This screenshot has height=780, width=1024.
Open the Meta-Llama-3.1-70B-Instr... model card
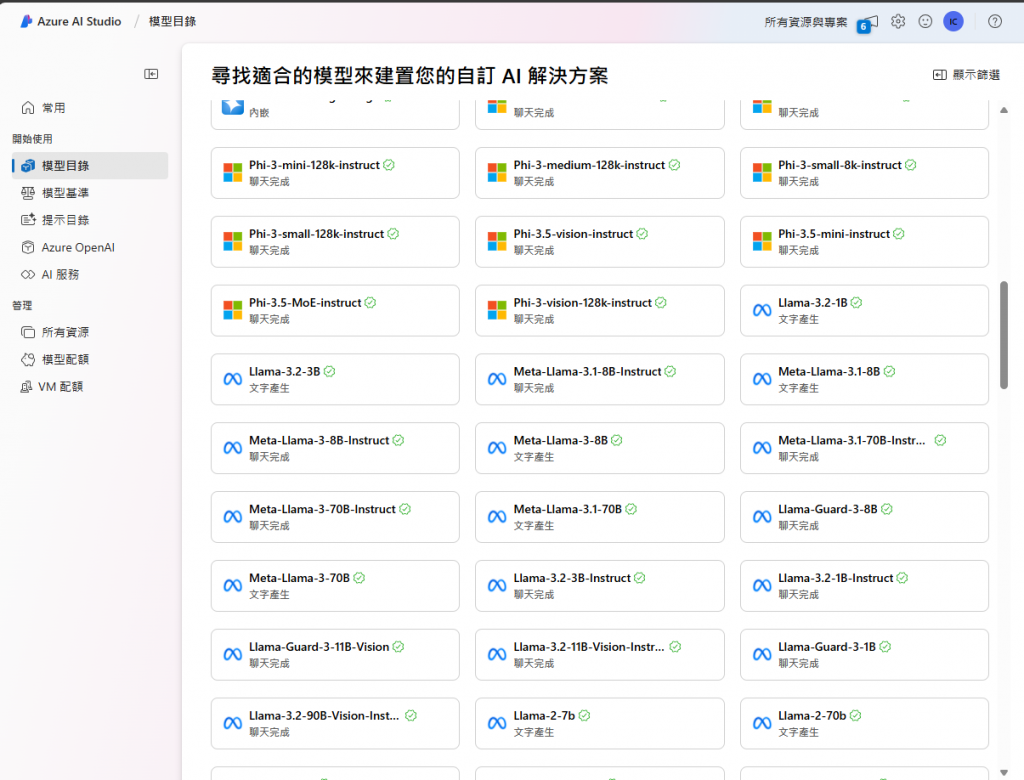click(x=864, y=448)
